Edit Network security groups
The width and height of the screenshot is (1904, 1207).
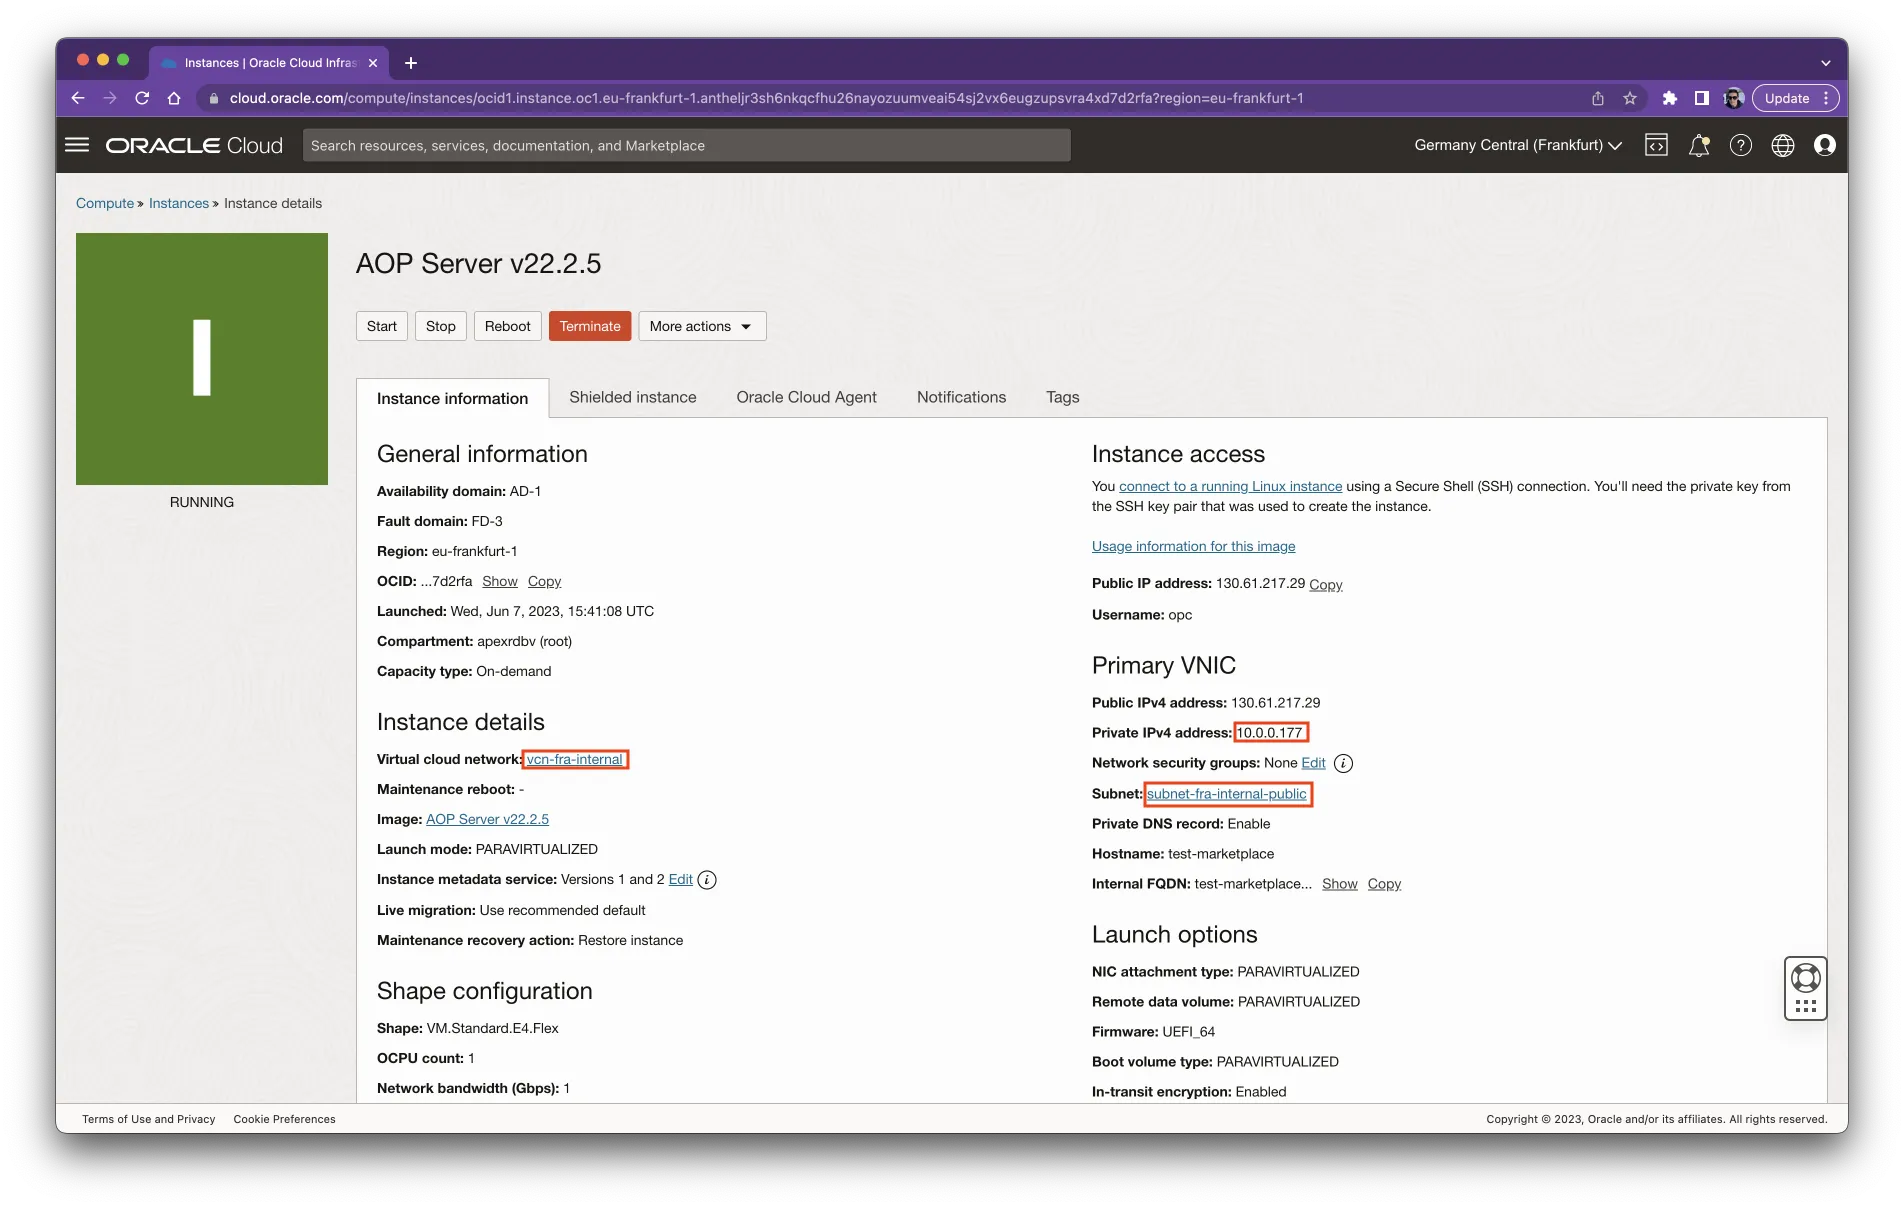1313,763
